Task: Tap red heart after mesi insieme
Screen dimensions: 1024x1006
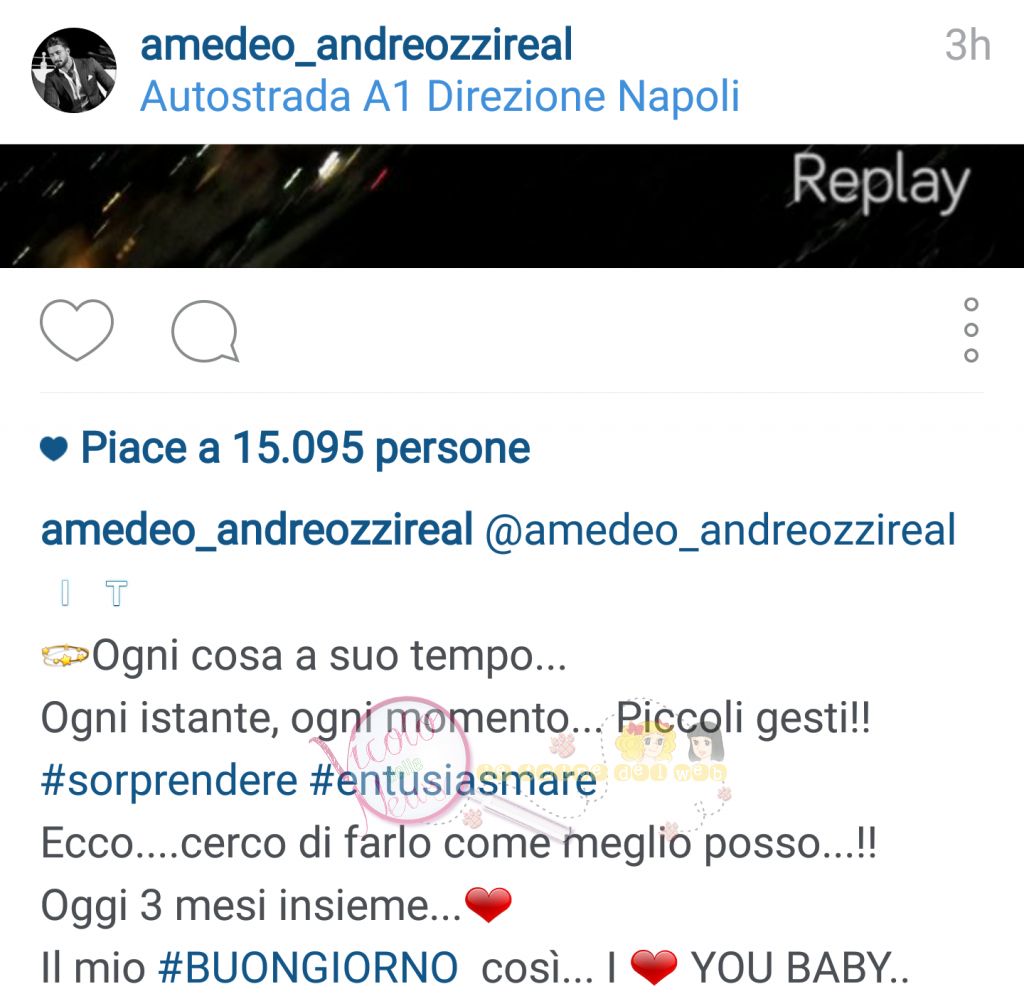Action: point(488,905)
